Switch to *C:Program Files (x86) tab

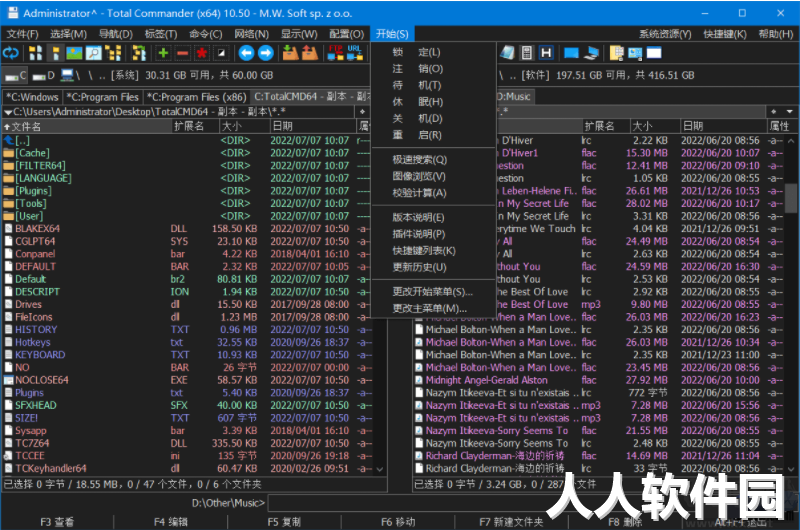[x=196, y=97]
